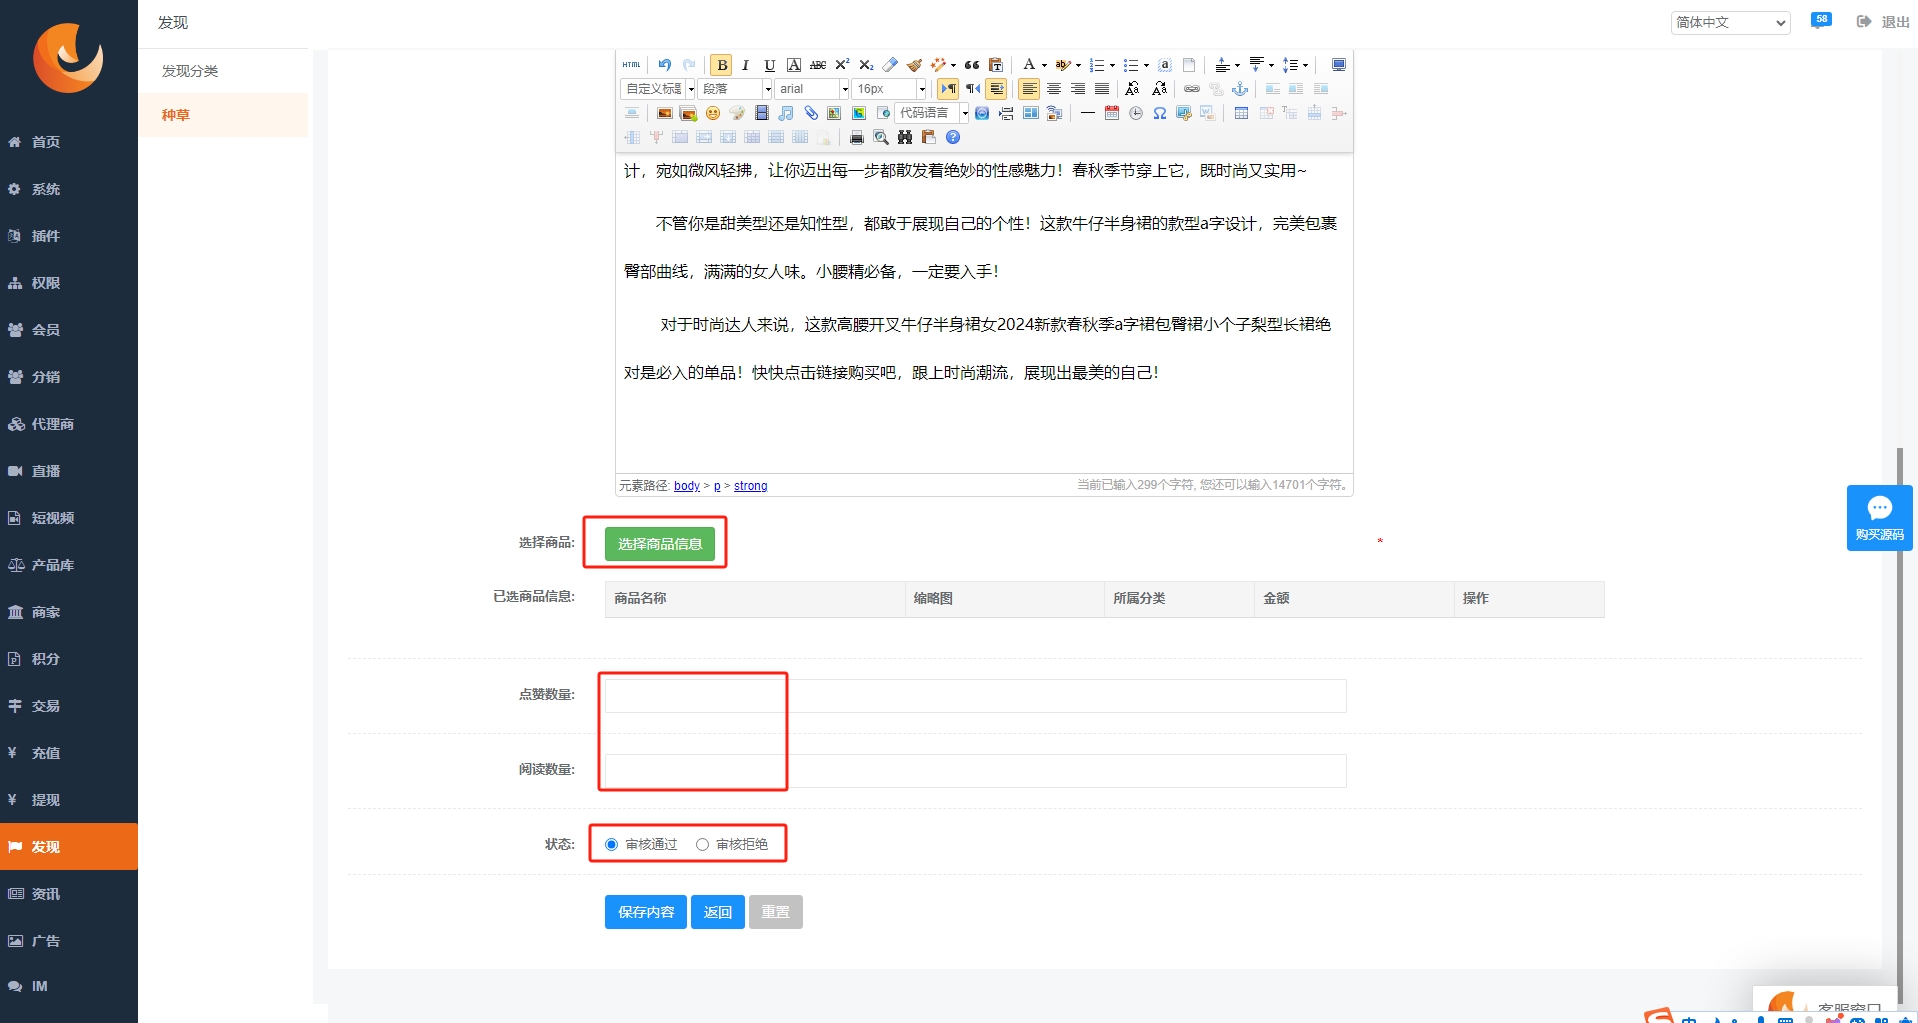Right-align the text in editor
Image resolution: width=1918 pixels, height=1023 pixels.
click(x=1077, y=89)
